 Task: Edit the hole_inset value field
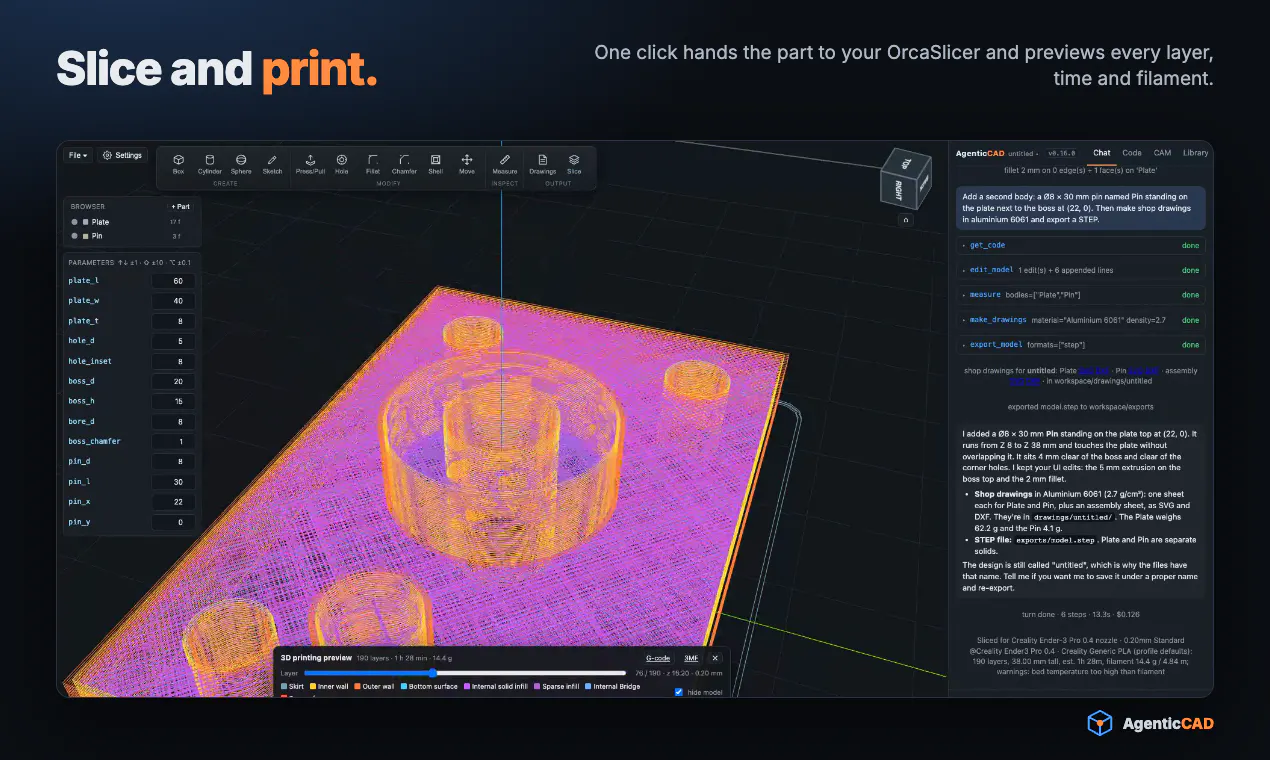pyautogui.click(x=174, y=361)
